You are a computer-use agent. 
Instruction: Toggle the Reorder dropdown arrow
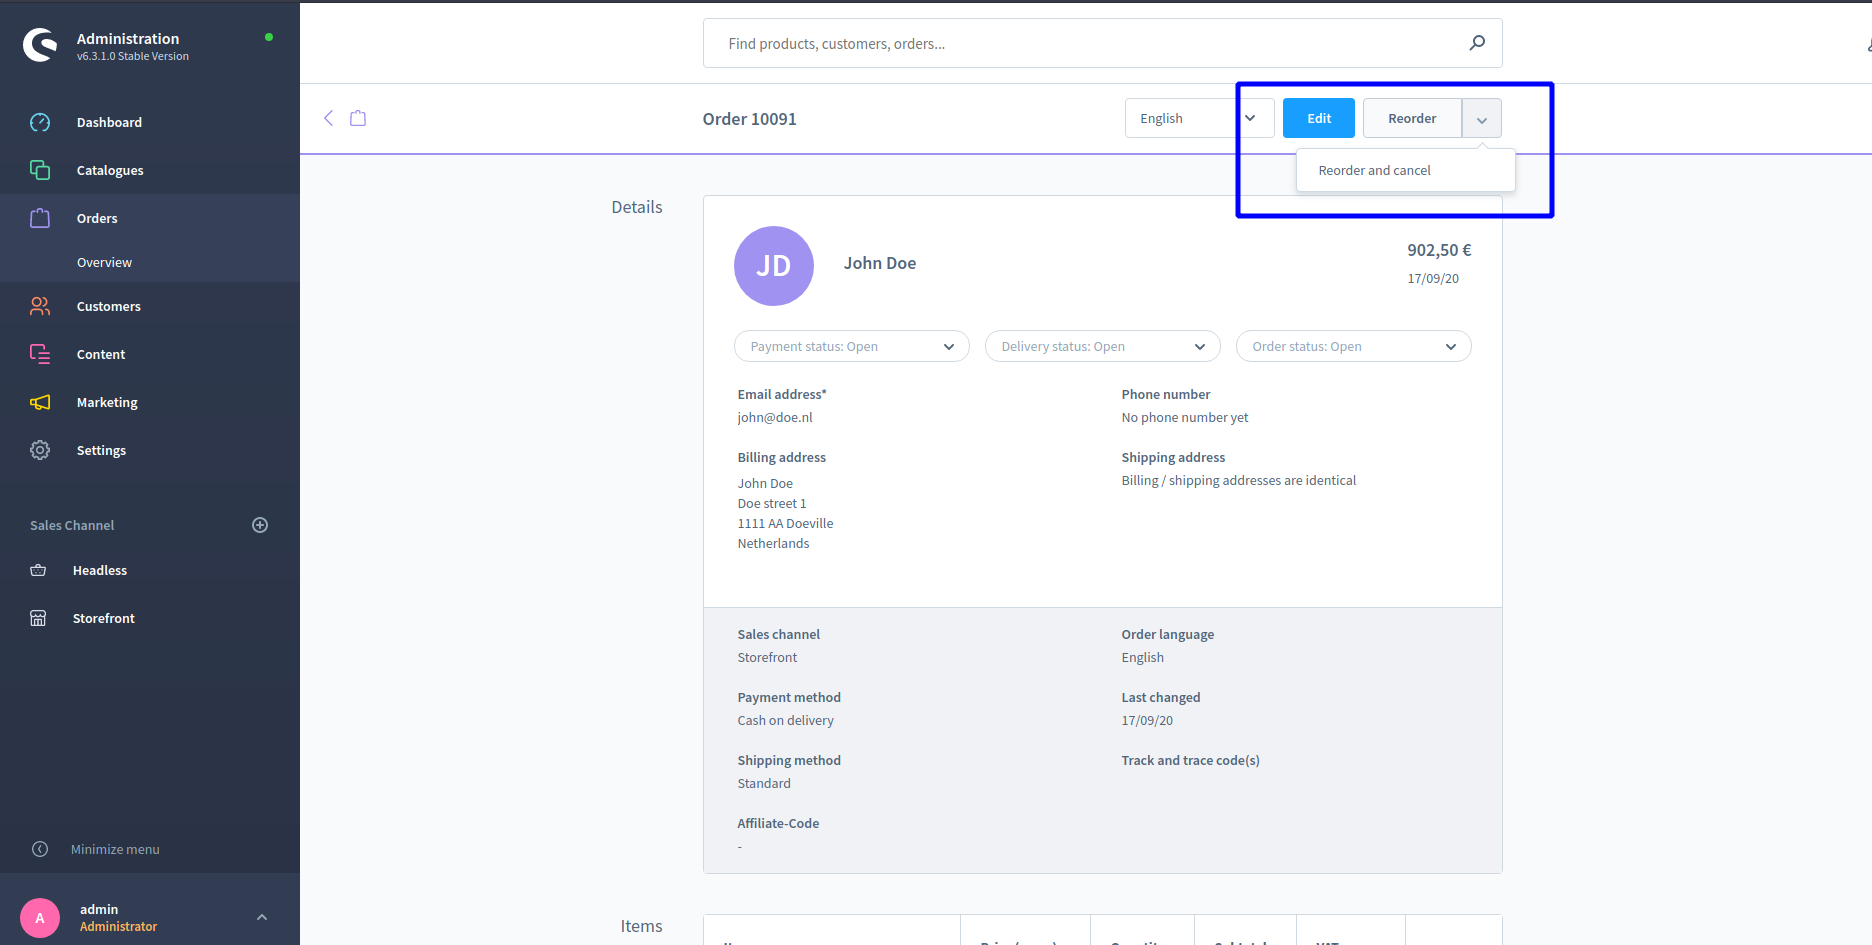click(x=1482, y=118)
